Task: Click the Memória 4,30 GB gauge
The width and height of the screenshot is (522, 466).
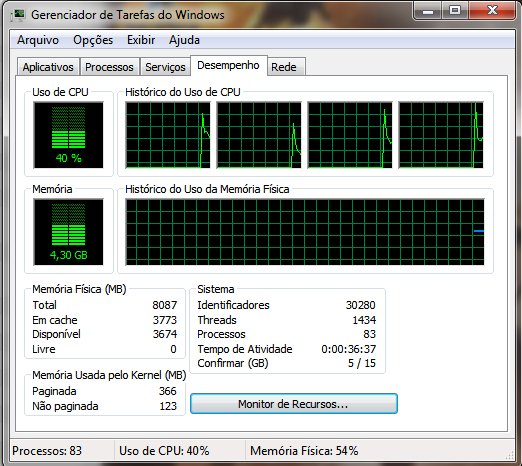Action: pyautogui.click(x=68, y=232)
